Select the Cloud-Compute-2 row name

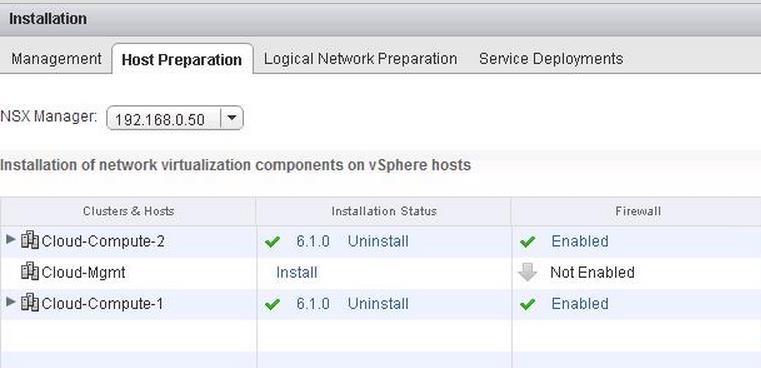tap(103, 241)
